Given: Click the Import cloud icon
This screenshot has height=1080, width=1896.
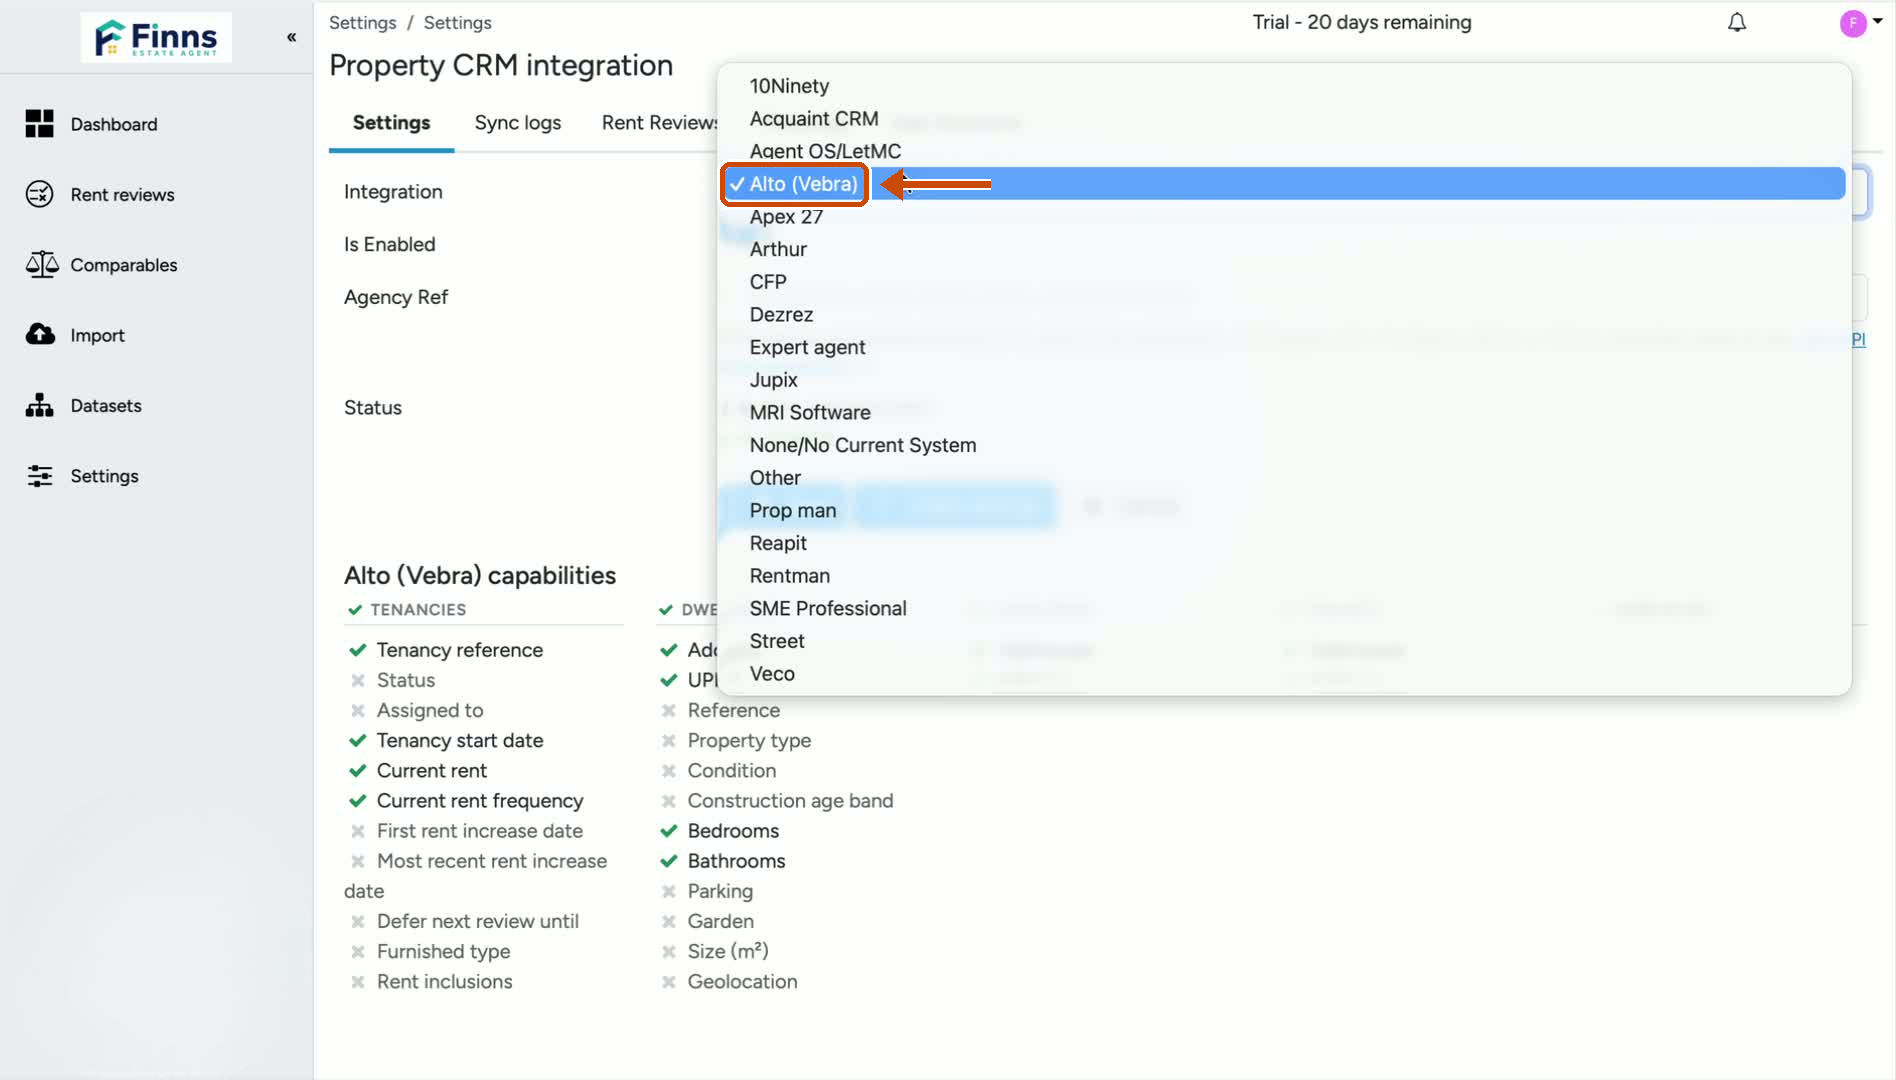Looking at the screenshot, I should [x=40, y=334].
